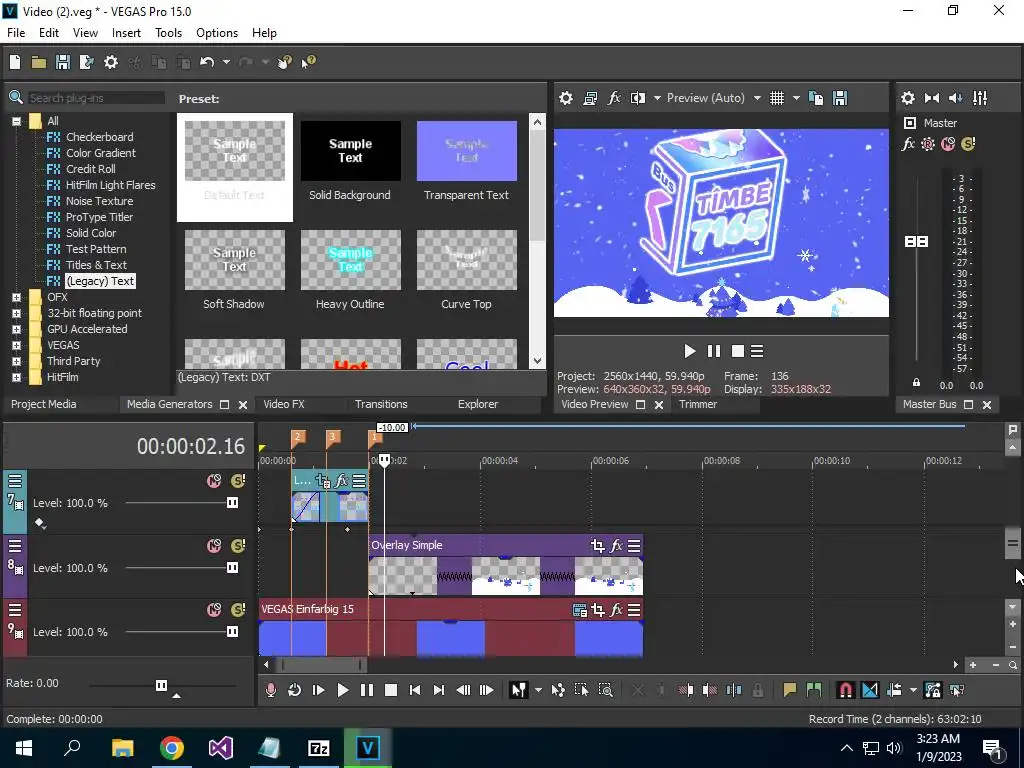
Task: Collapse the All plug-ins folder
Action: pos(16,121)
